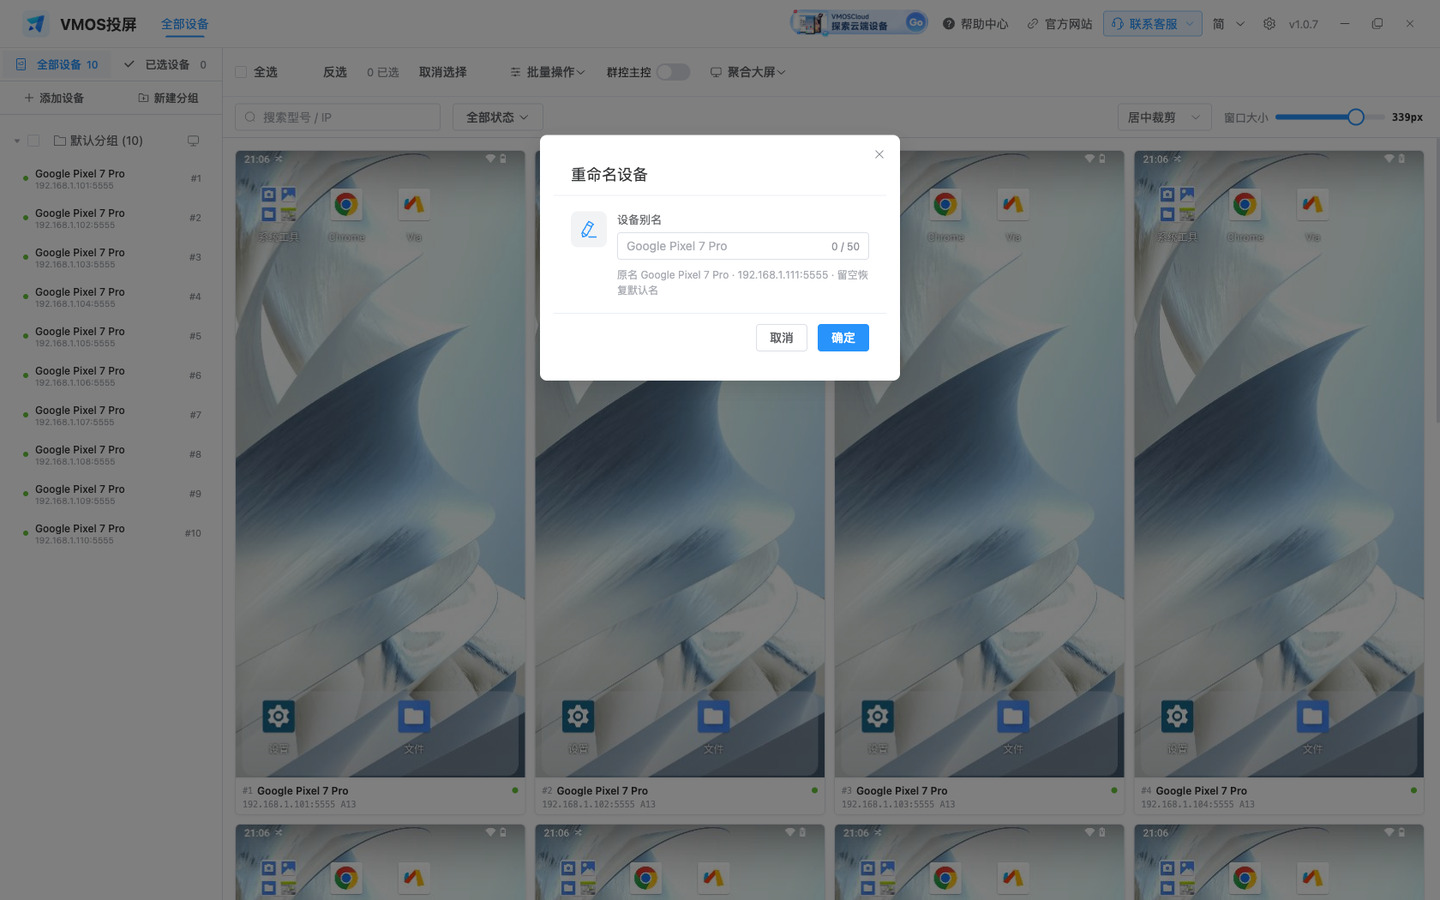Click 新建分组 to create a group
The height and width of the screenshot is (900, 1440).
pos(168,98)
